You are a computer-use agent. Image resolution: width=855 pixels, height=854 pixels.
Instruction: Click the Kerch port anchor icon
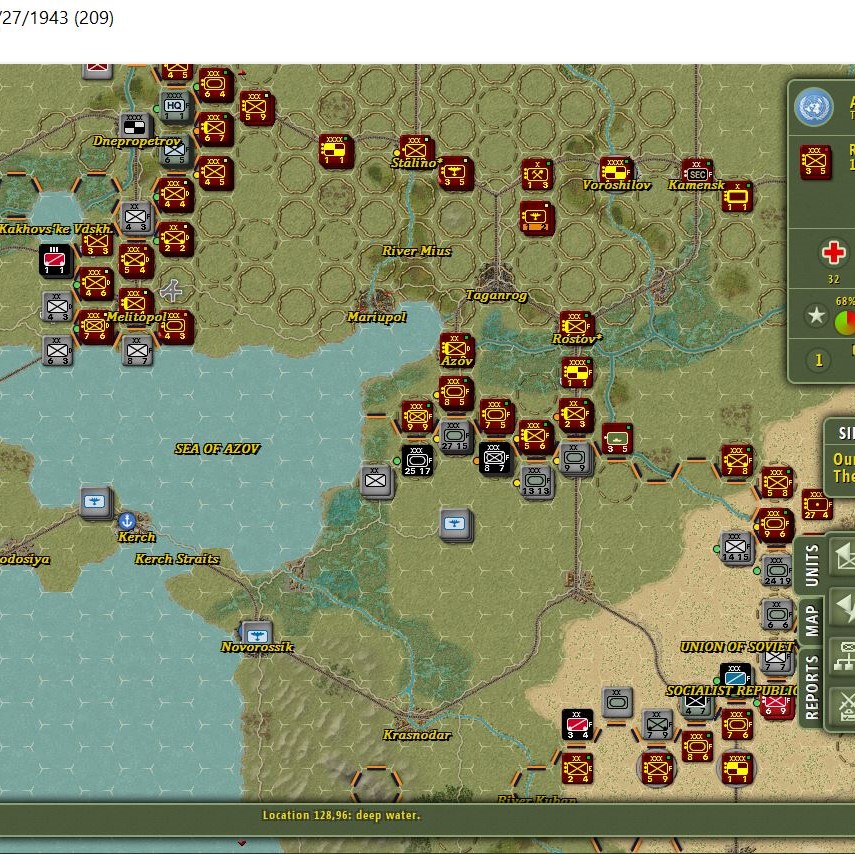point(127,521)
